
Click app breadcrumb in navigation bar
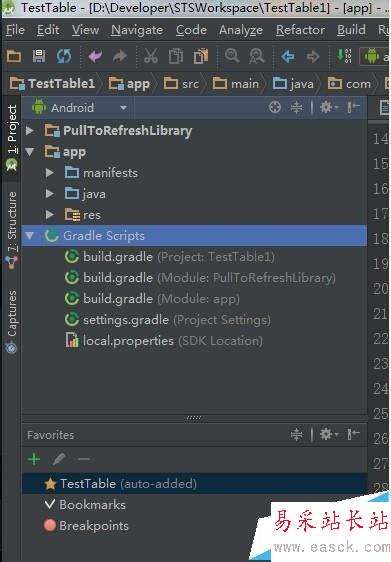(129, 84)
